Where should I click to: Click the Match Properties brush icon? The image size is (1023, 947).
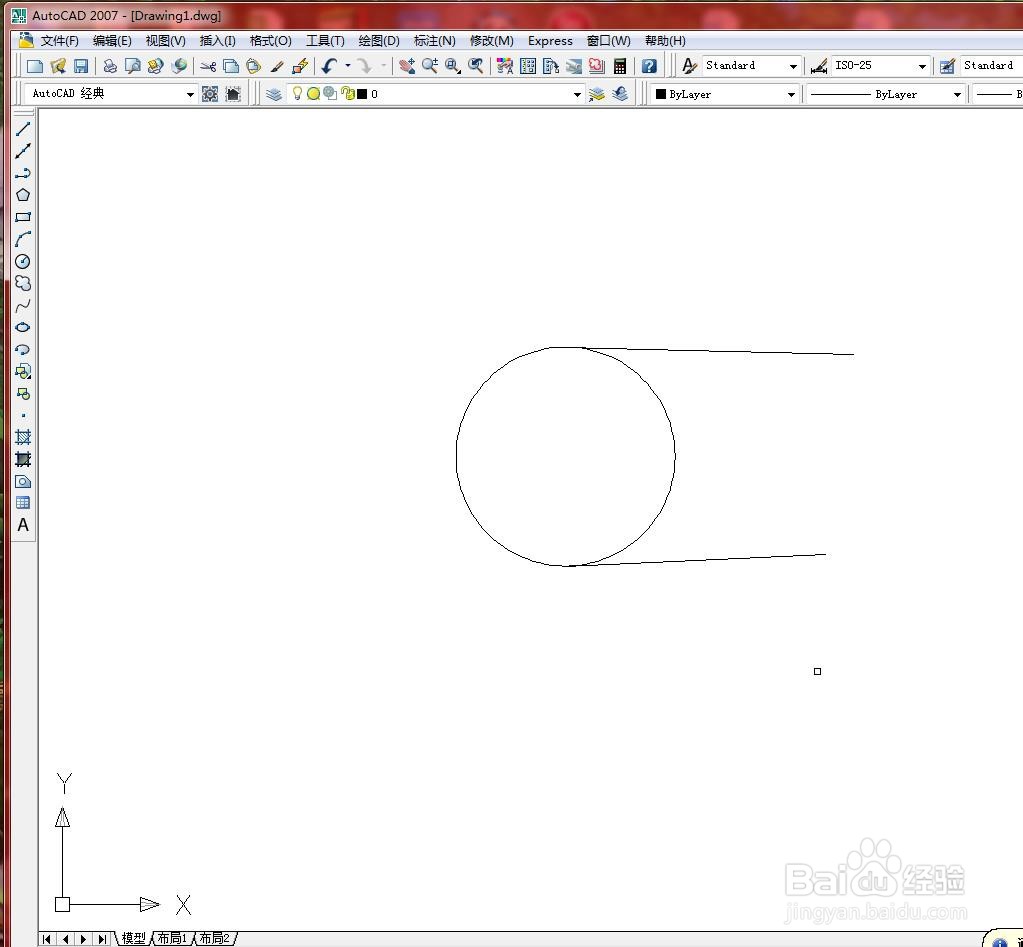pos(277,66)
